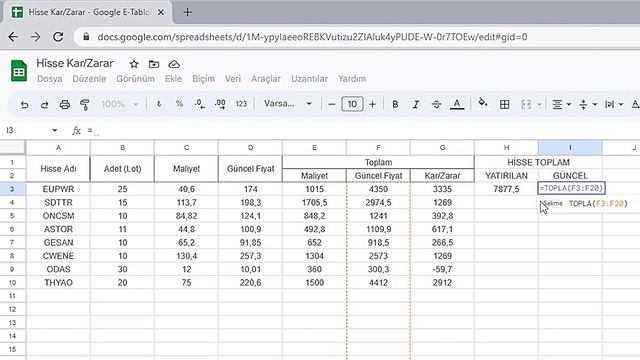Screen dimensions: 640x360
Task: Toggle bold formatting
Action: point(395,104)
